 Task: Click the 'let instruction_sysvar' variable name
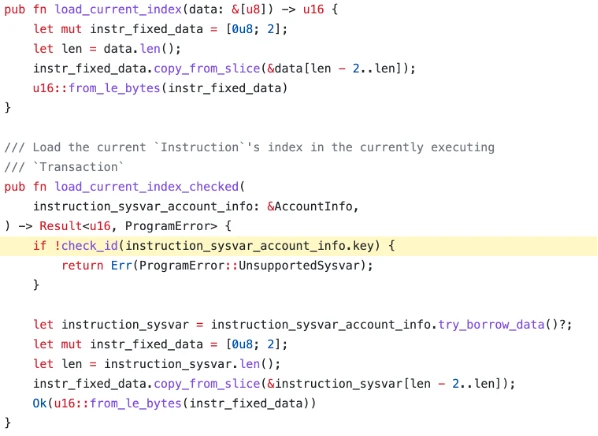point(125,325)
